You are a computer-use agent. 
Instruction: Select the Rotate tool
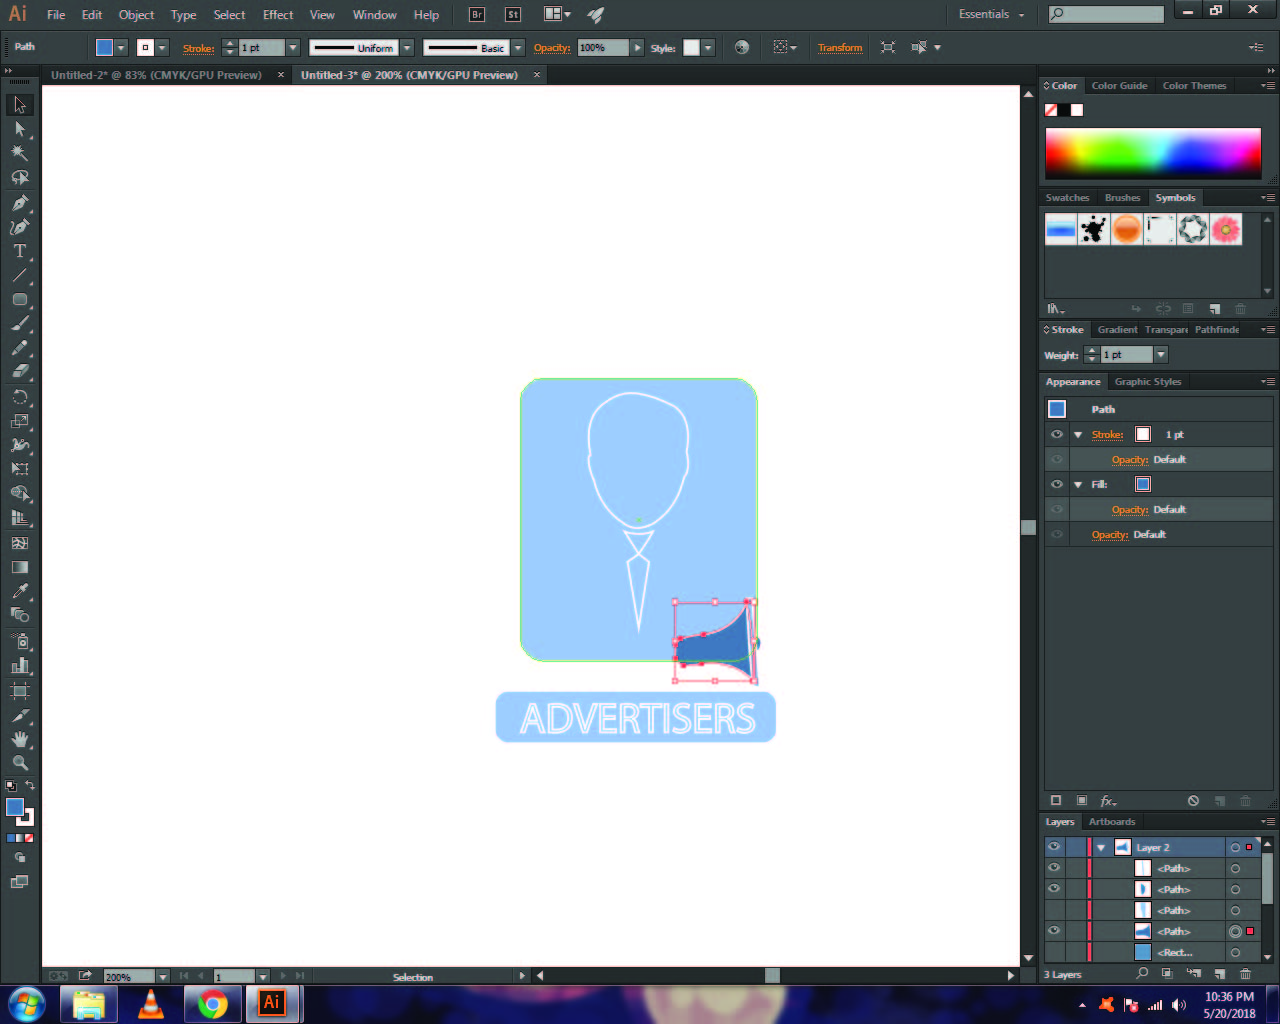pos(19,397)
